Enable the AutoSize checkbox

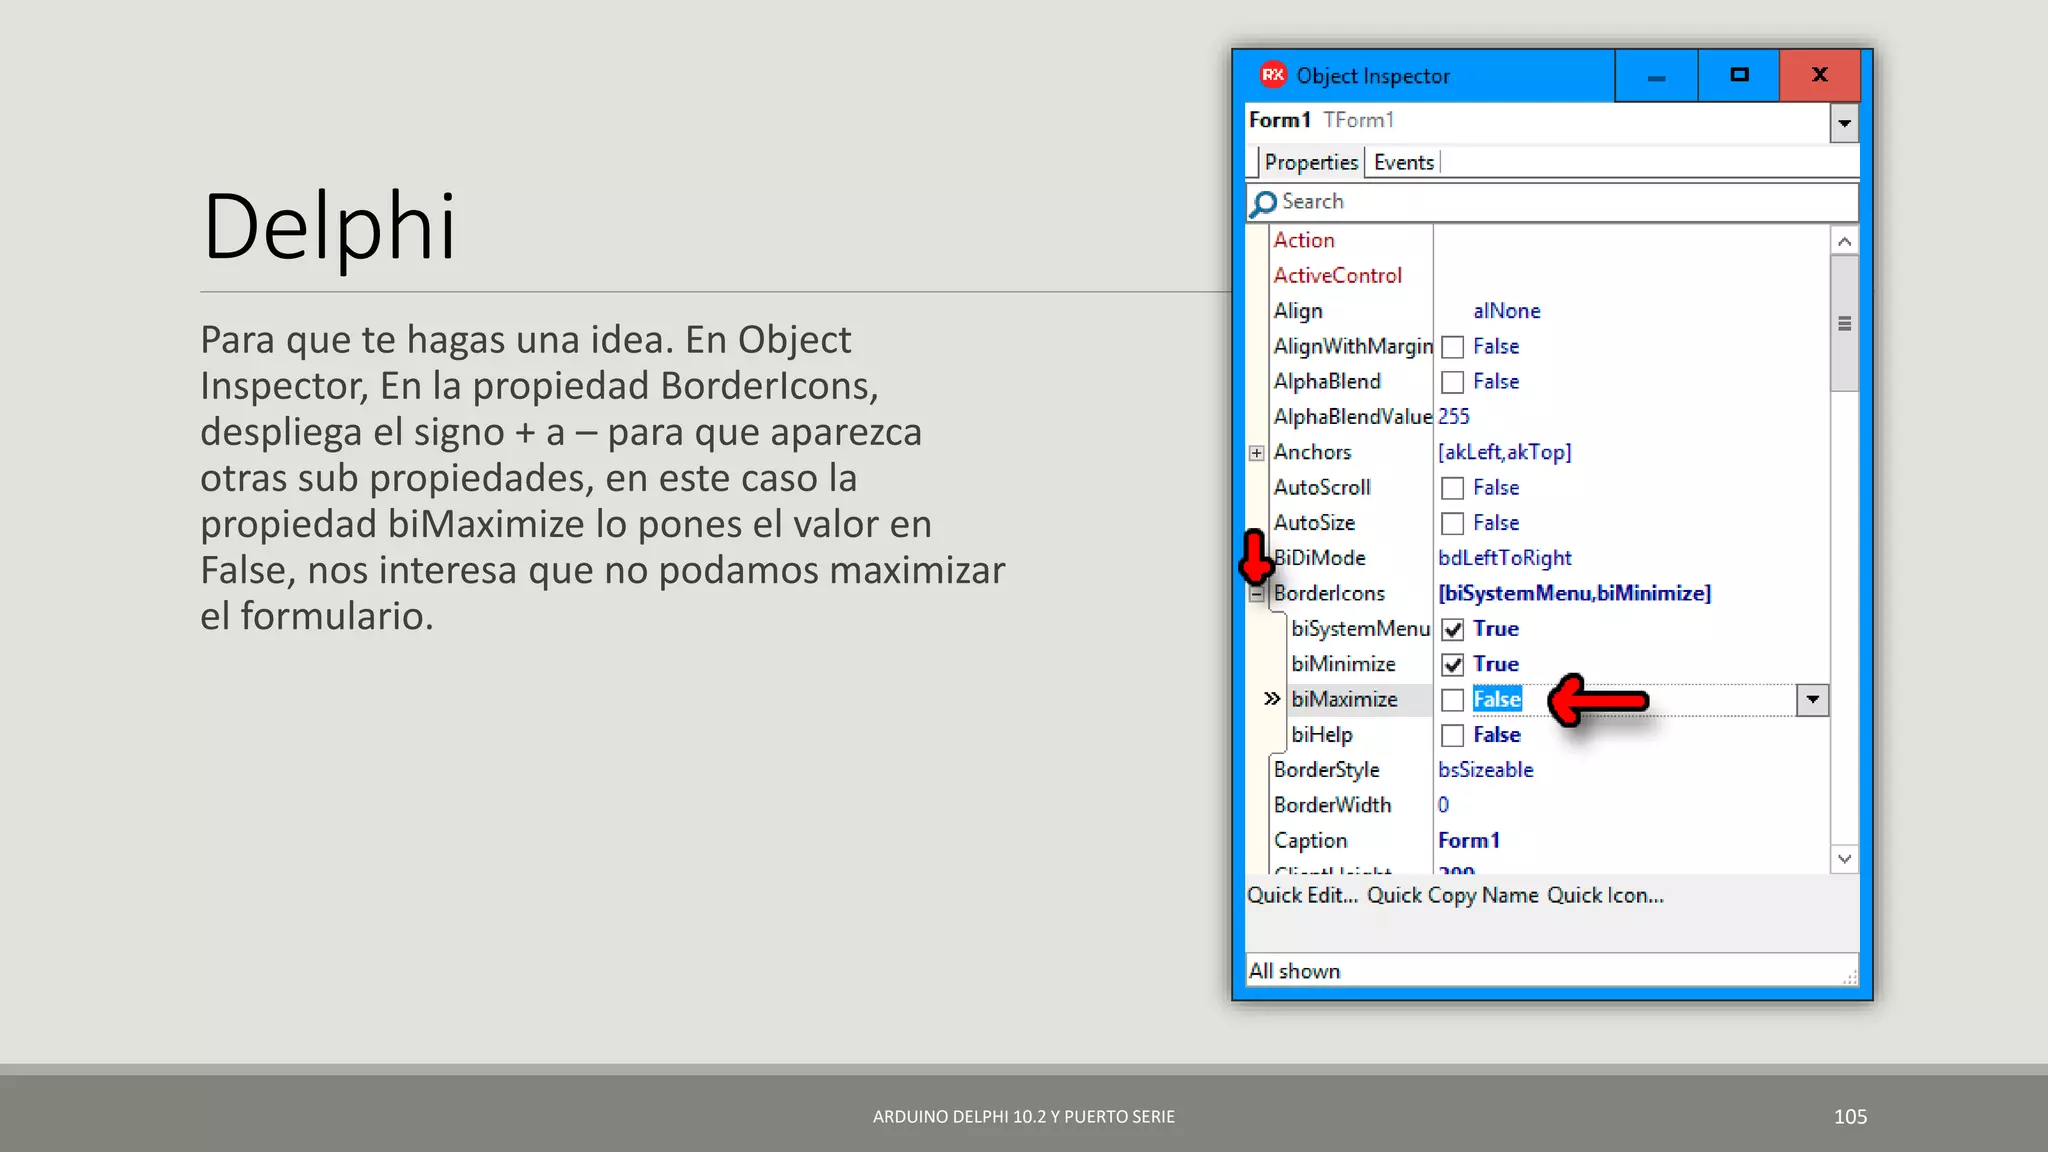1452,523
